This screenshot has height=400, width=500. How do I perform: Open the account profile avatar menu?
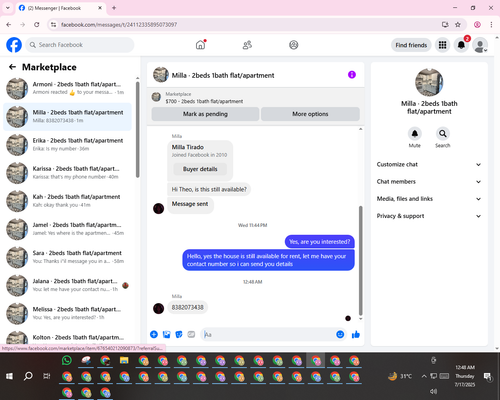(x=480, y=45)
